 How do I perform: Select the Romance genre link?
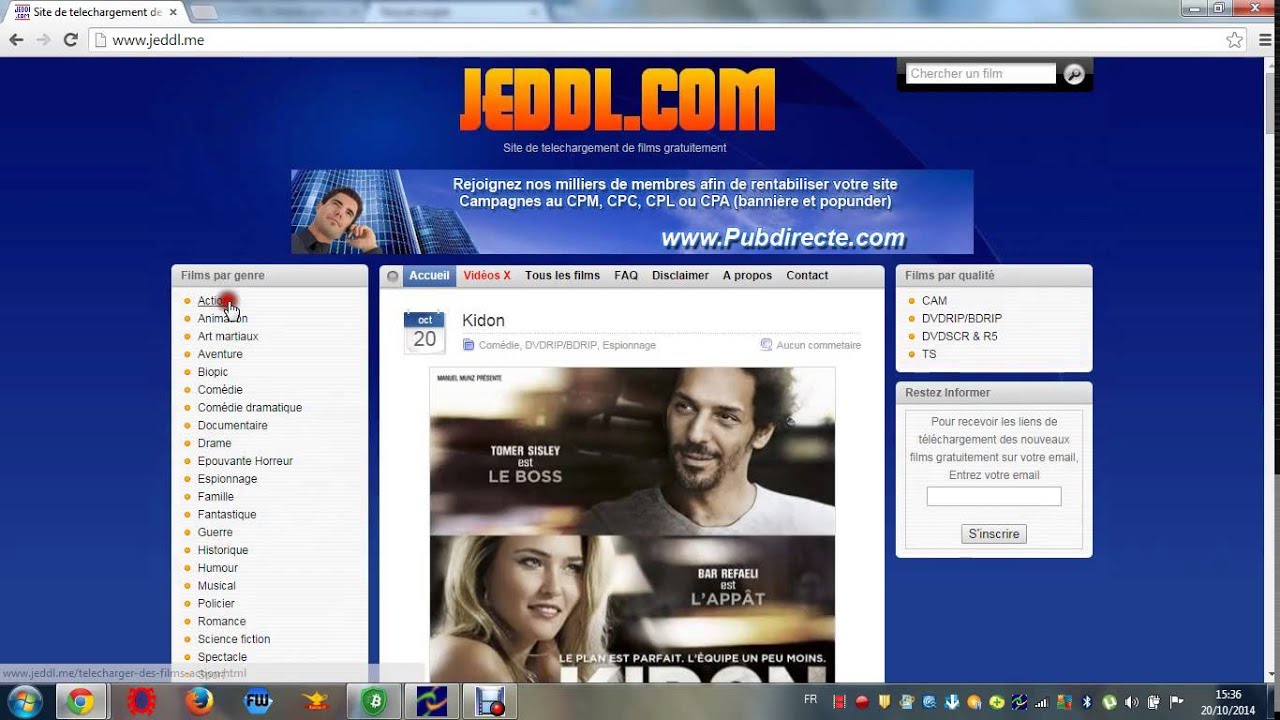tap(222, 622)
